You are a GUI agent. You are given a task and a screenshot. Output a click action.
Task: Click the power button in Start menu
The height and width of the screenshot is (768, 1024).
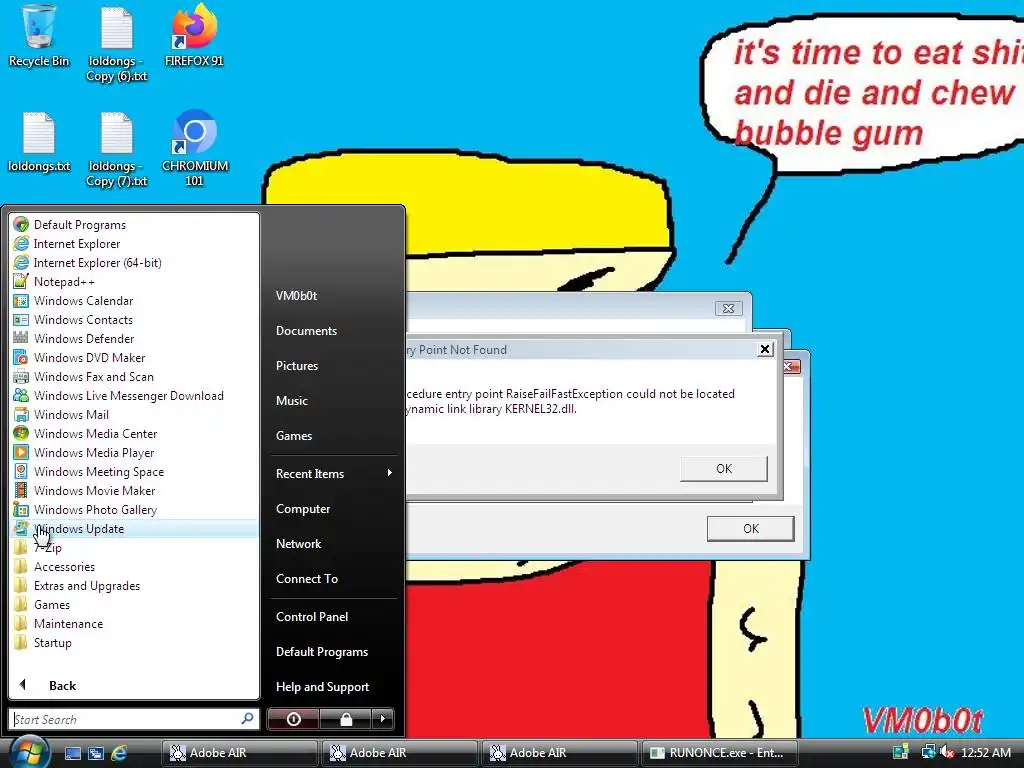coord(293,719)
